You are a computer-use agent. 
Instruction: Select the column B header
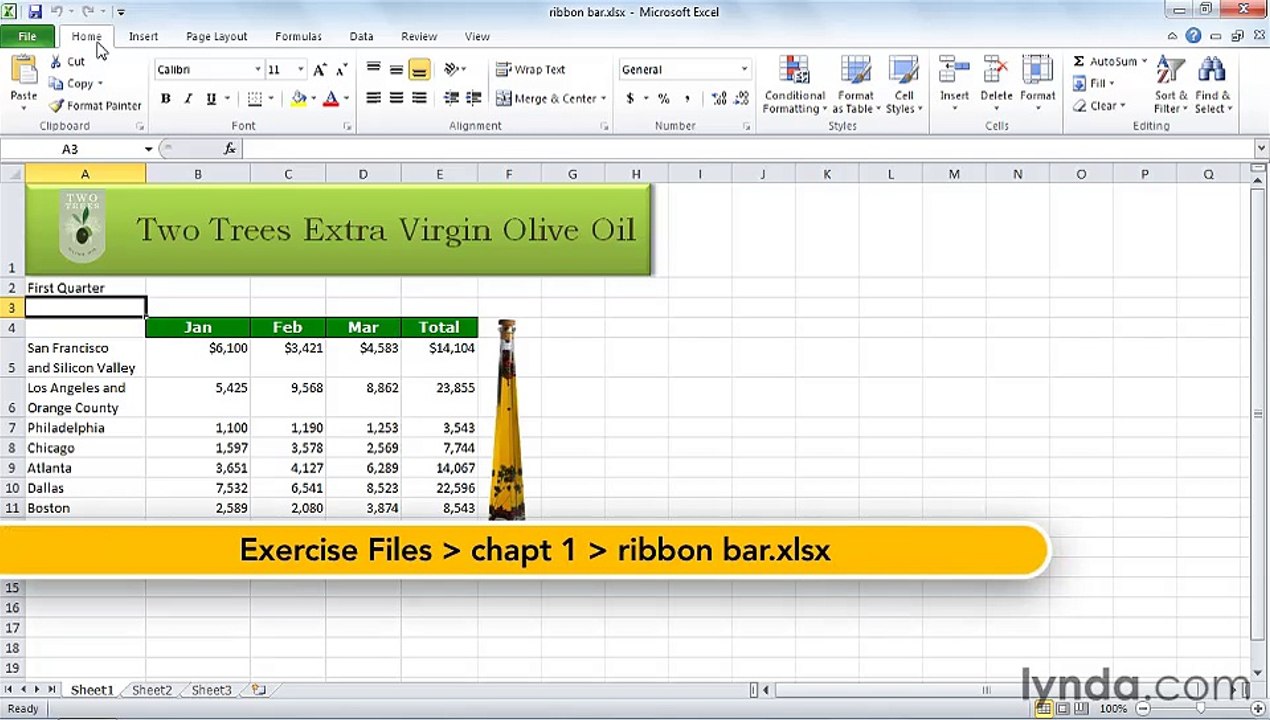pos(198,175)
